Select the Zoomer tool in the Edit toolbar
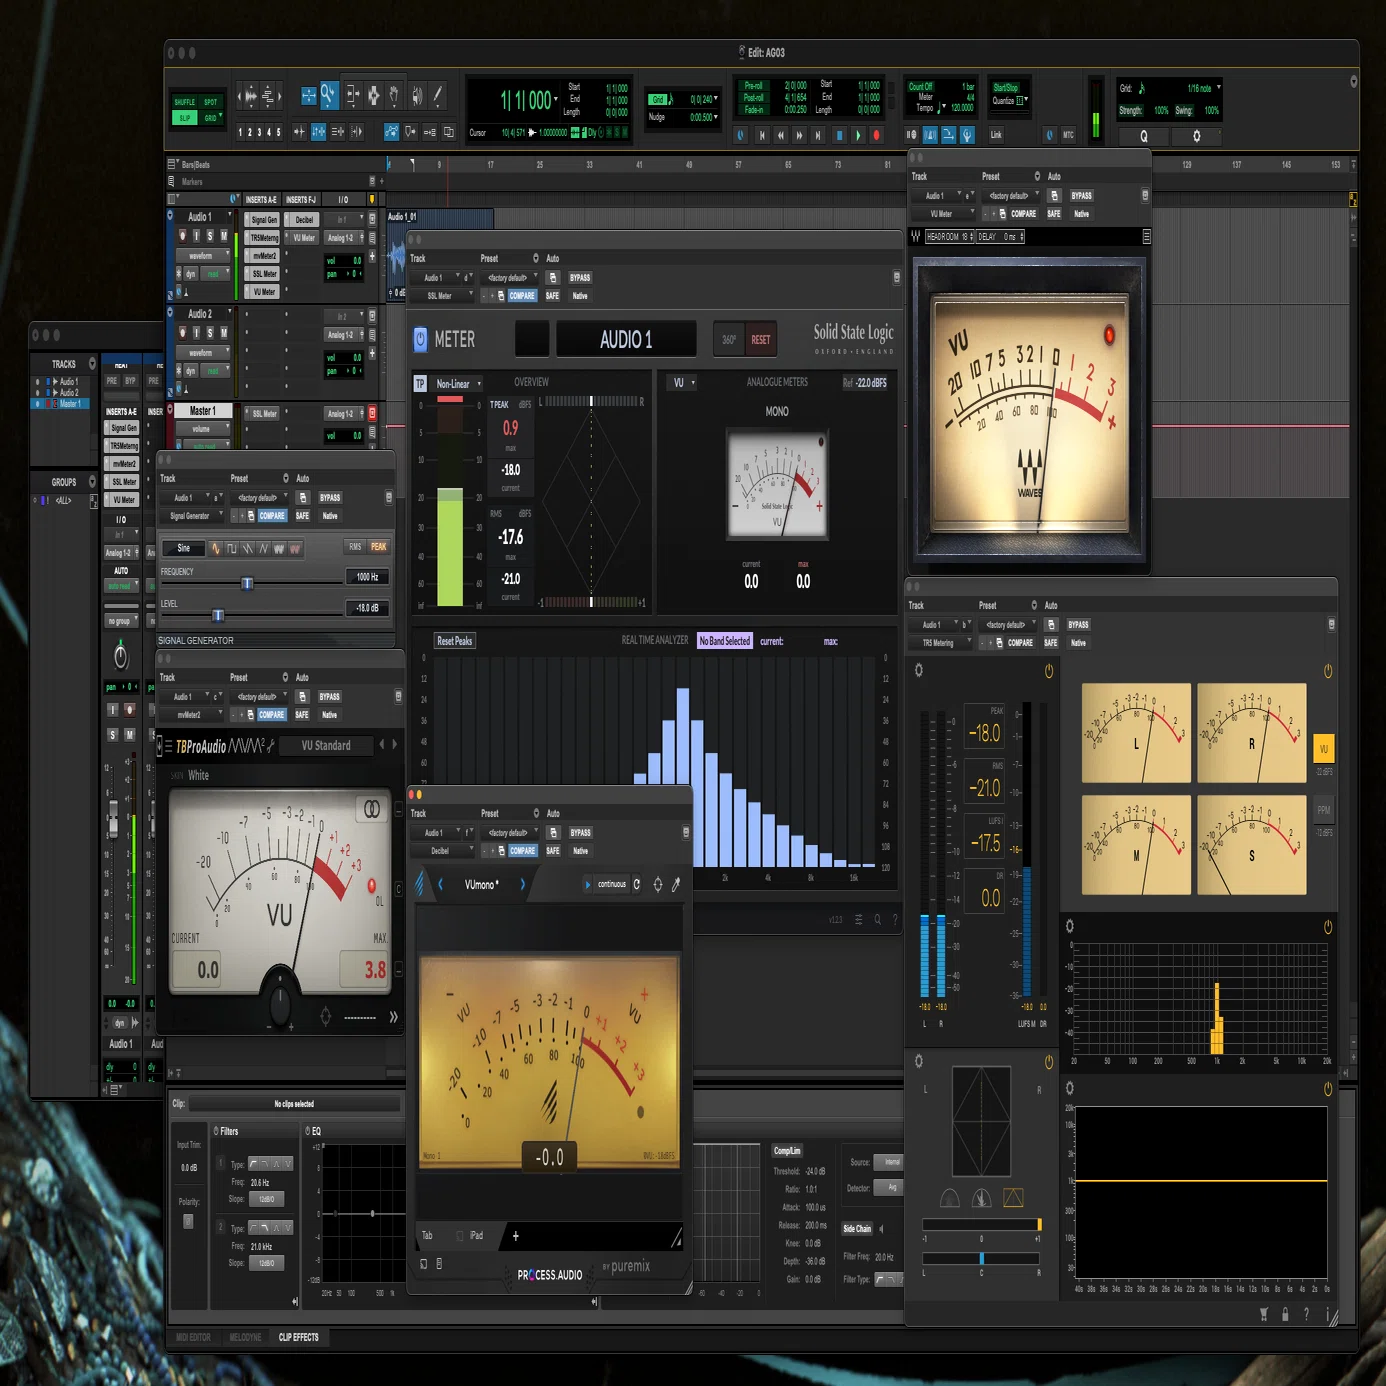This screenshot has height=1386, width=1386. (x=328, y=95)
